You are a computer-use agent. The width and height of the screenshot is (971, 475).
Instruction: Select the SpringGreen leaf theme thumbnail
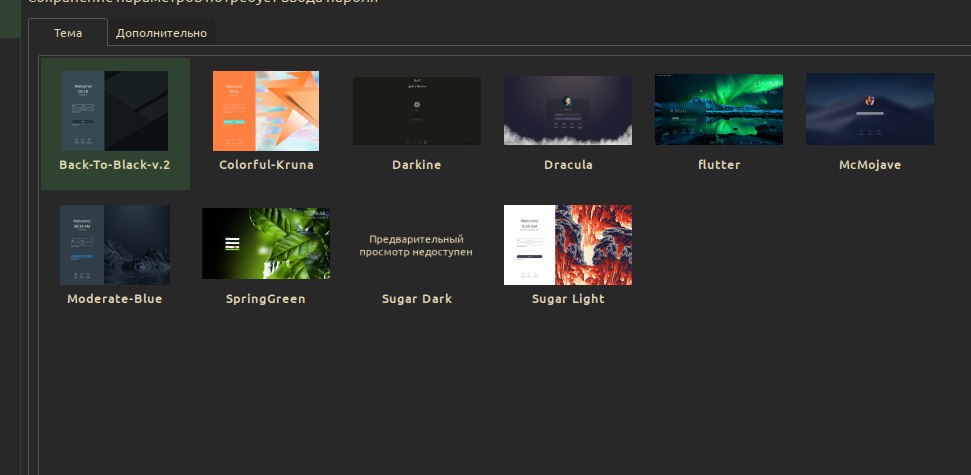pyautogui.click(x=266, y=243)
